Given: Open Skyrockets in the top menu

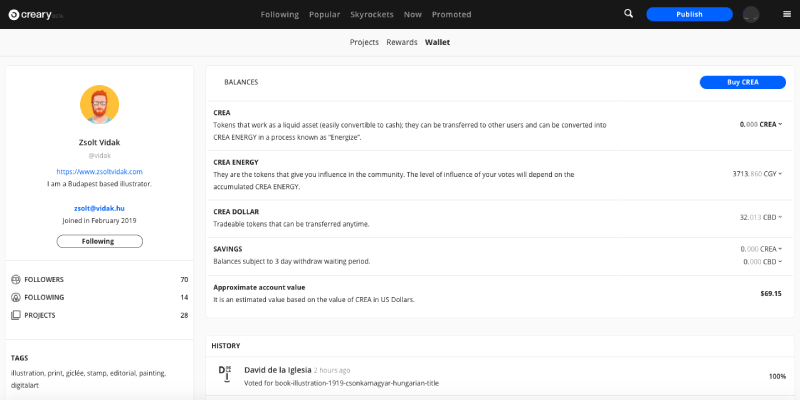Looking at the screenshot, I should [x=371, y=14].
